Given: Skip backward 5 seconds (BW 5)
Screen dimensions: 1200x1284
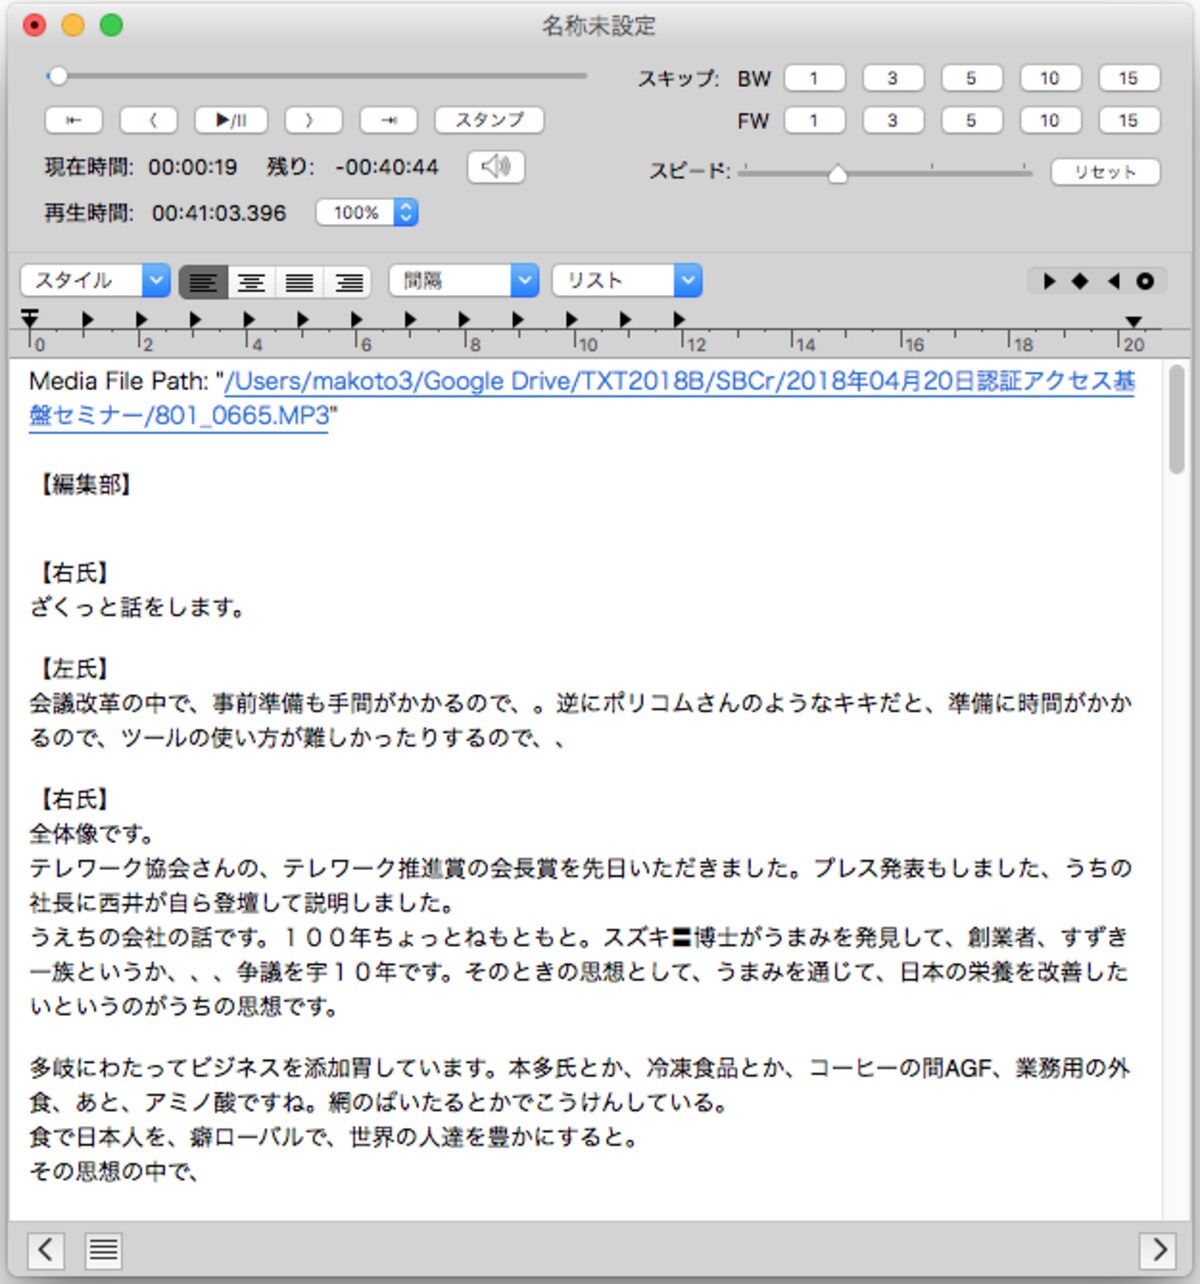Looking at the screenshot, I should tap(971, 78).
